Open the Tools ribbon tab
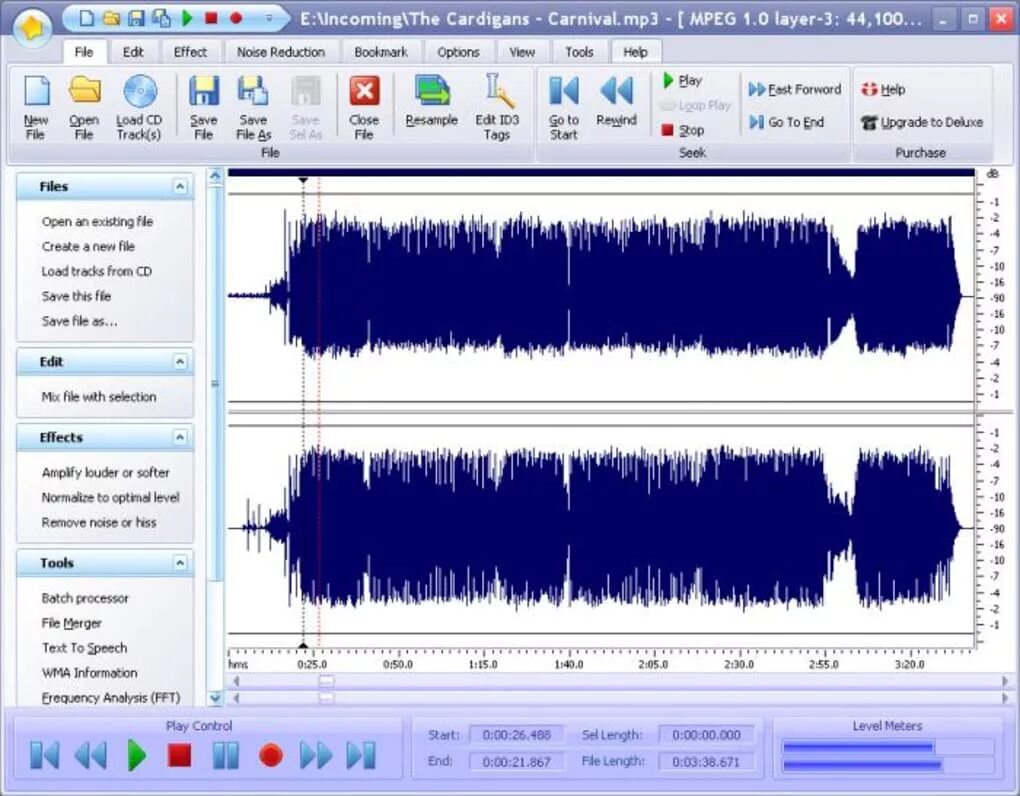1020x796 pixels. coord(579,52)
